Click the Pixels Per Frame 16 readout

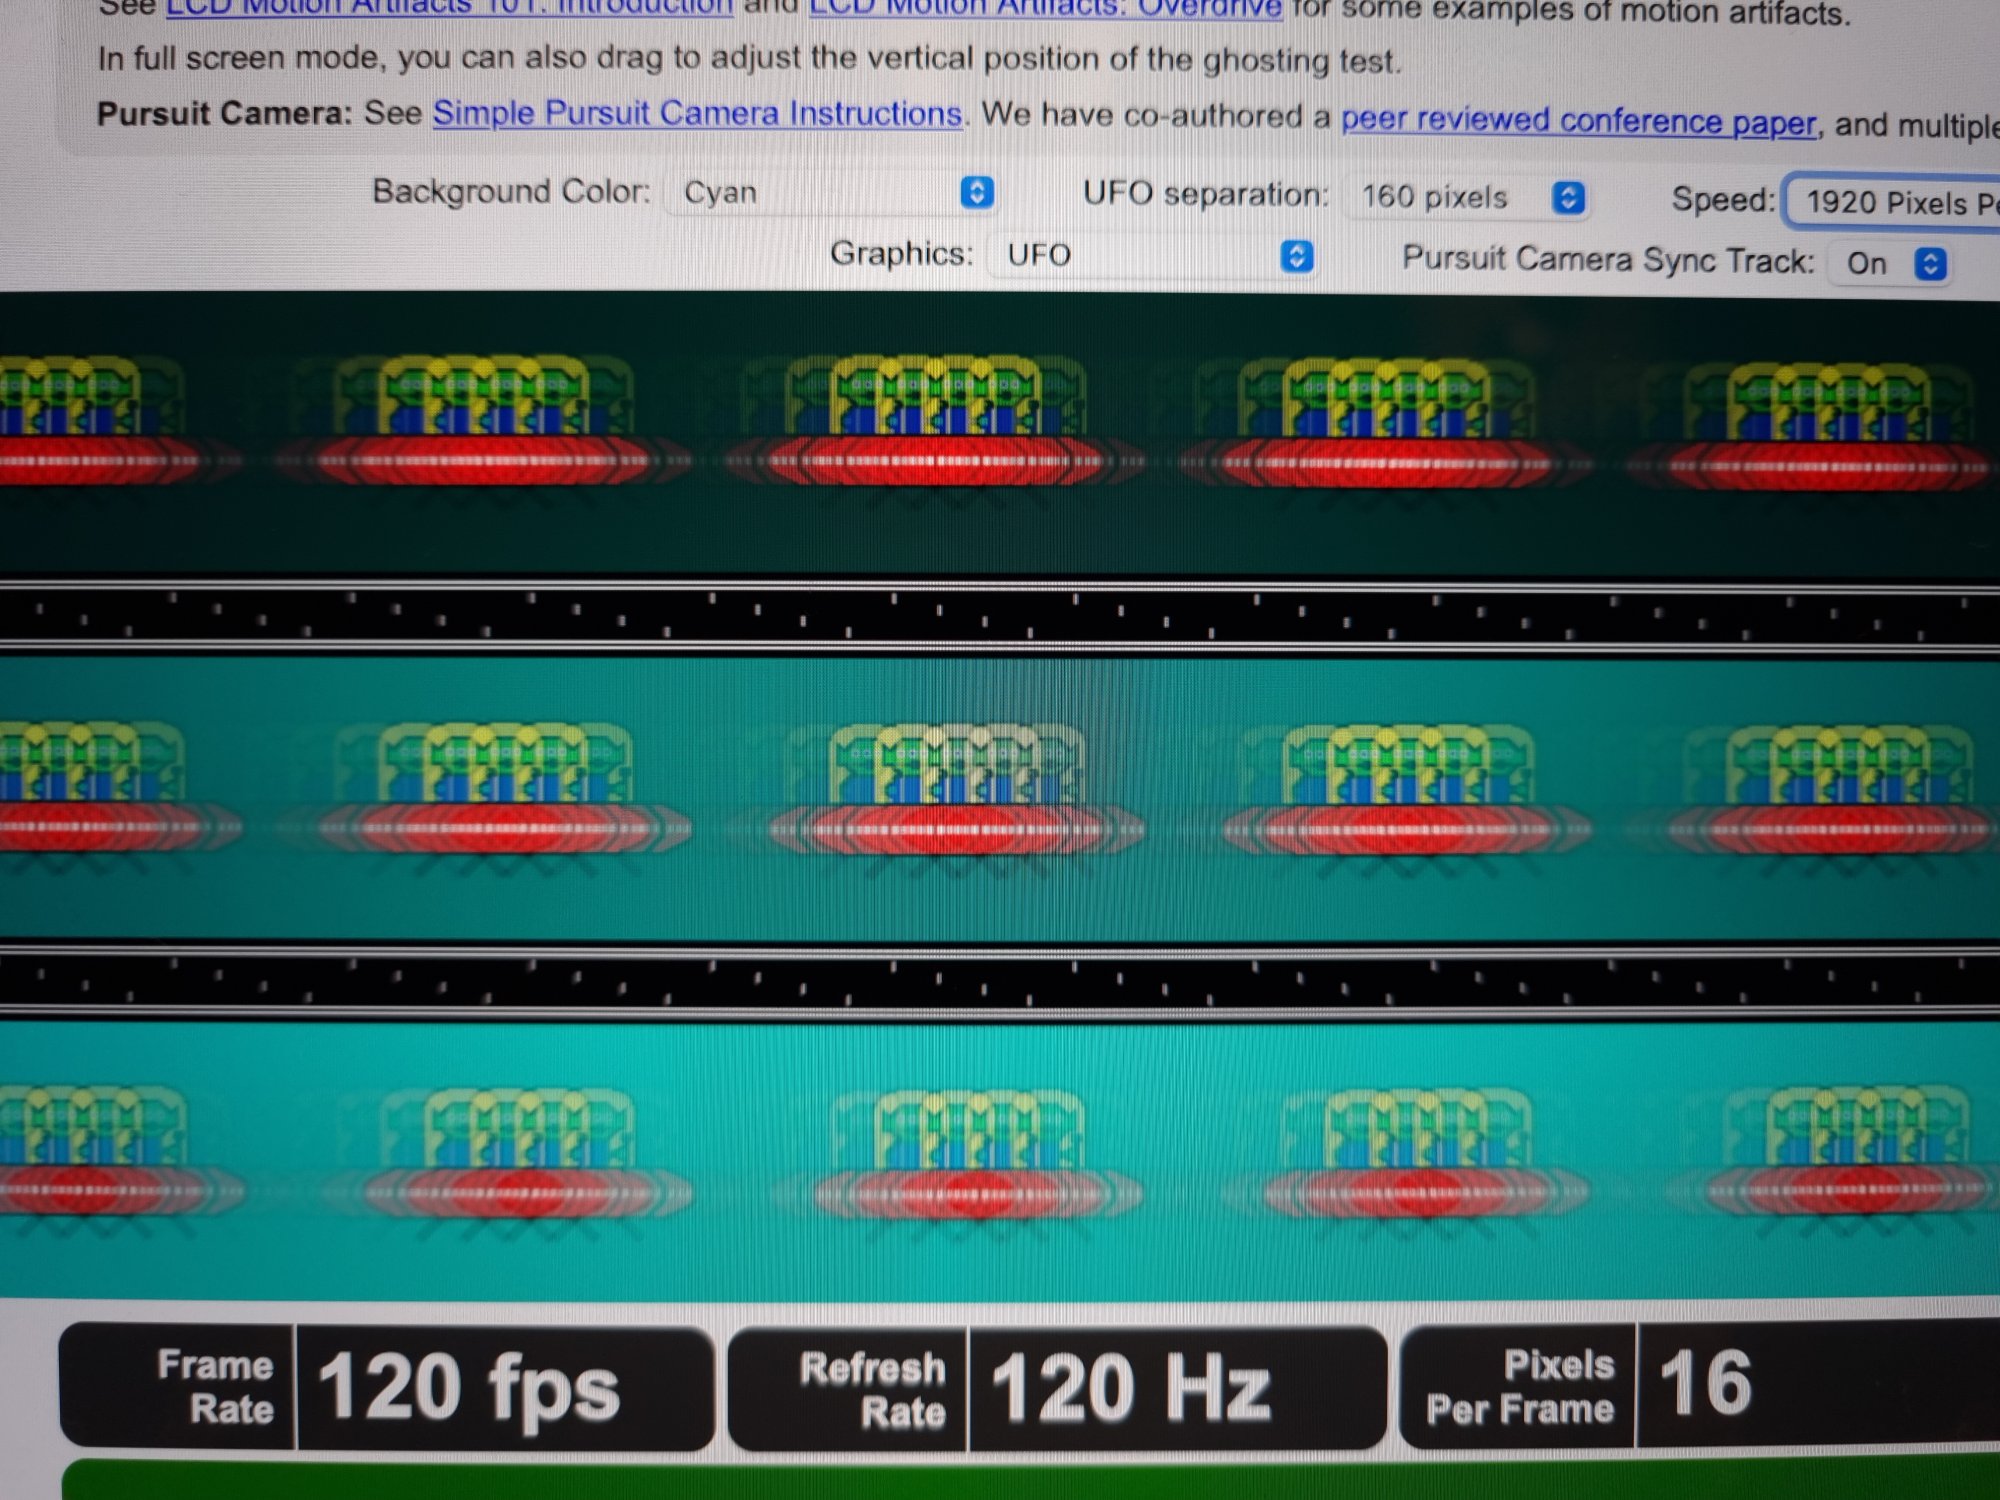1705,1385
